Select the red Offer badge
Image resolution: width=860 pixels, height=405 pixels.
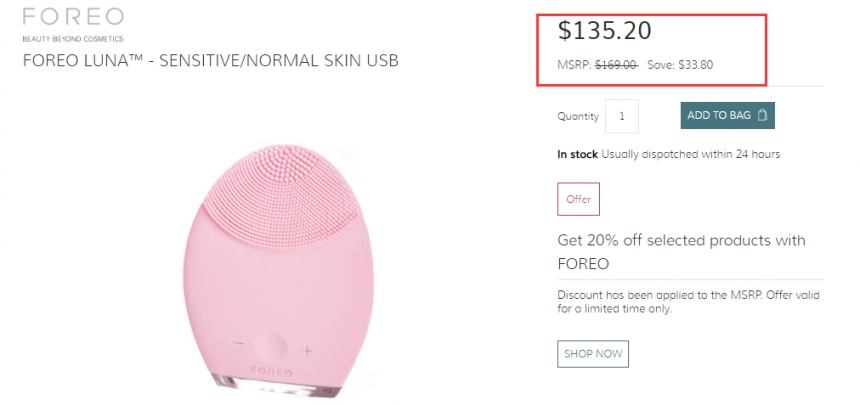(579, 199)
